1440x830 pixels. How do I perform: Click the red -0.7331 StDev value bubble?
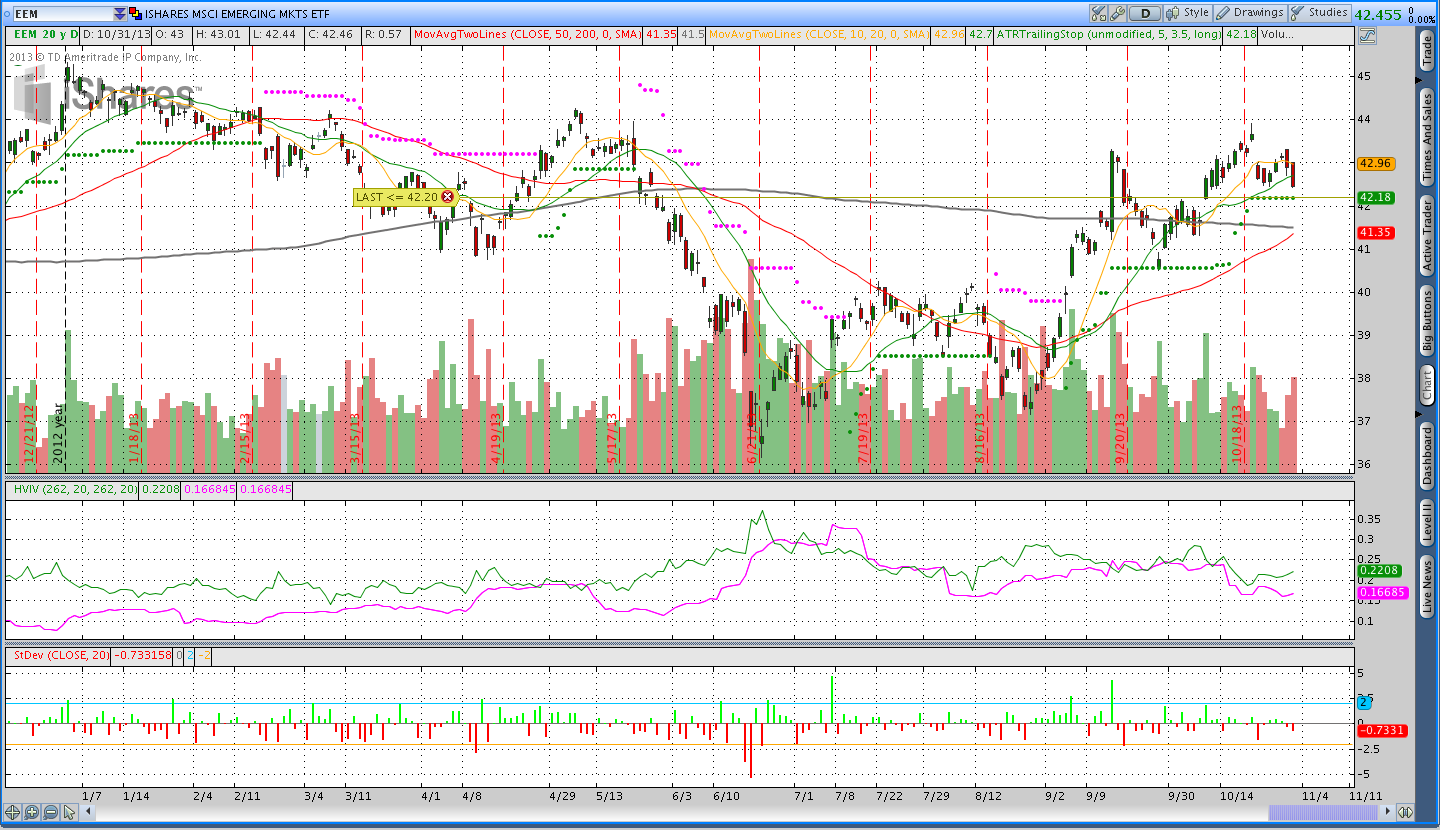click(1382, 730)
